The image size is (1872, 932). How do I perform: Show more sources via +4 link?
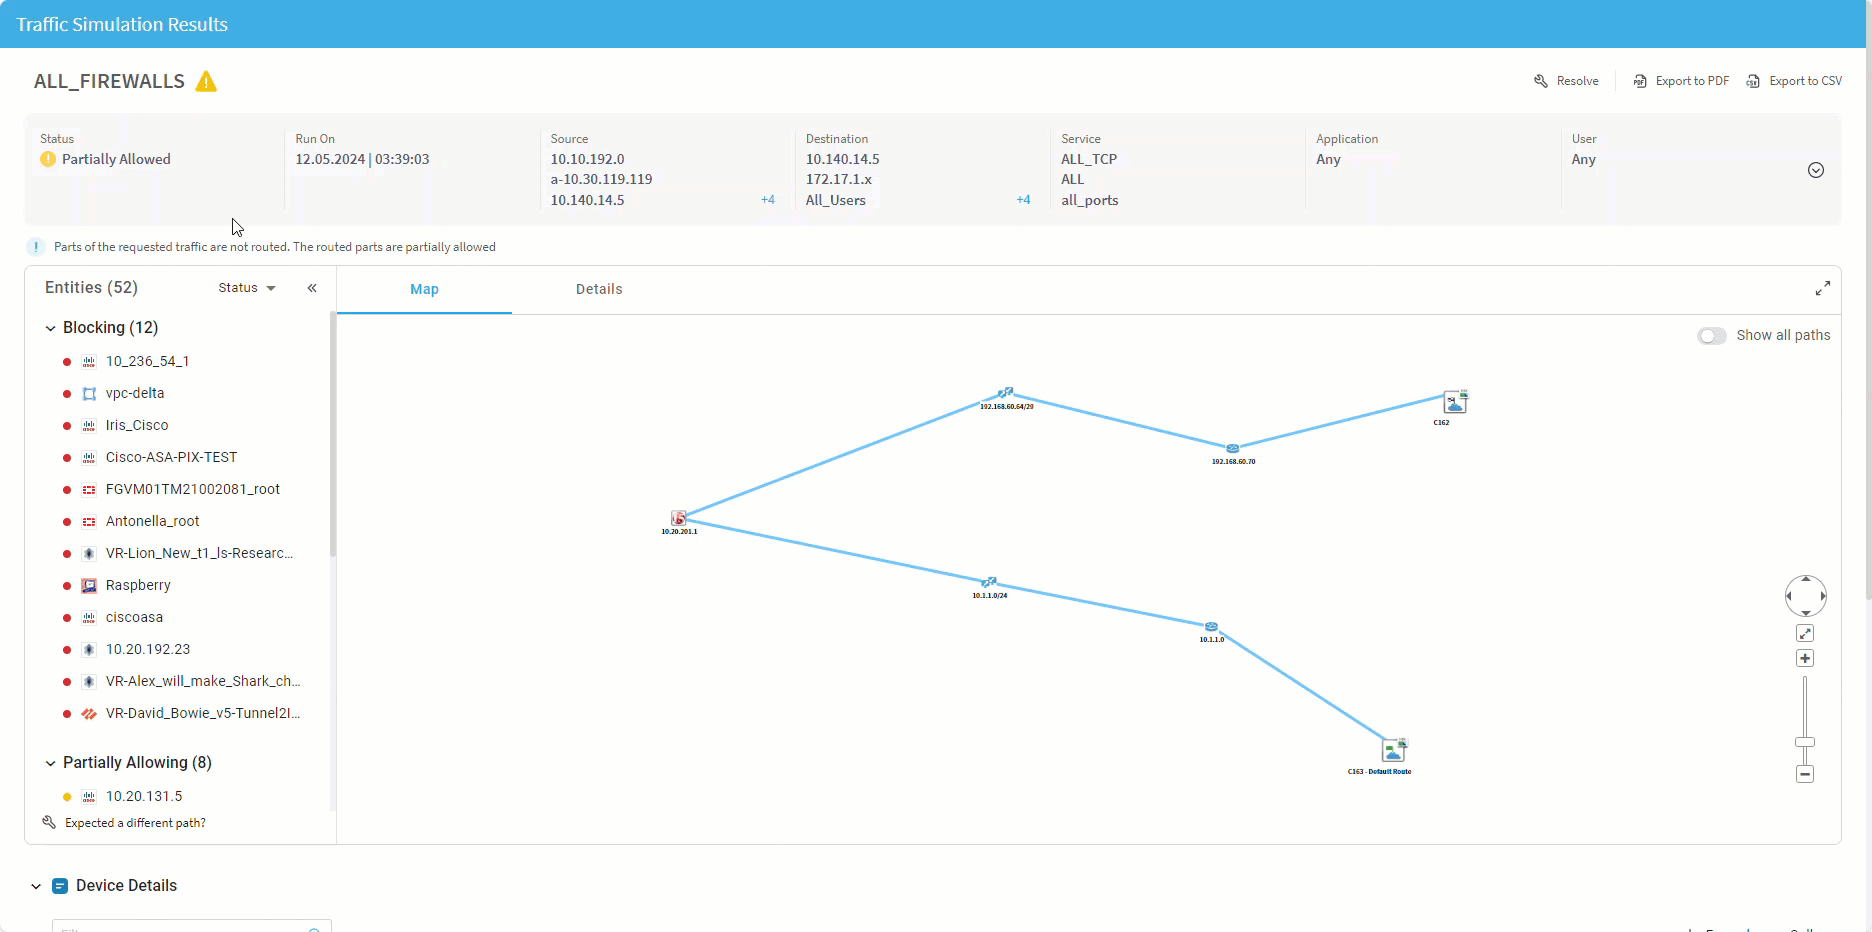[767, 200]
